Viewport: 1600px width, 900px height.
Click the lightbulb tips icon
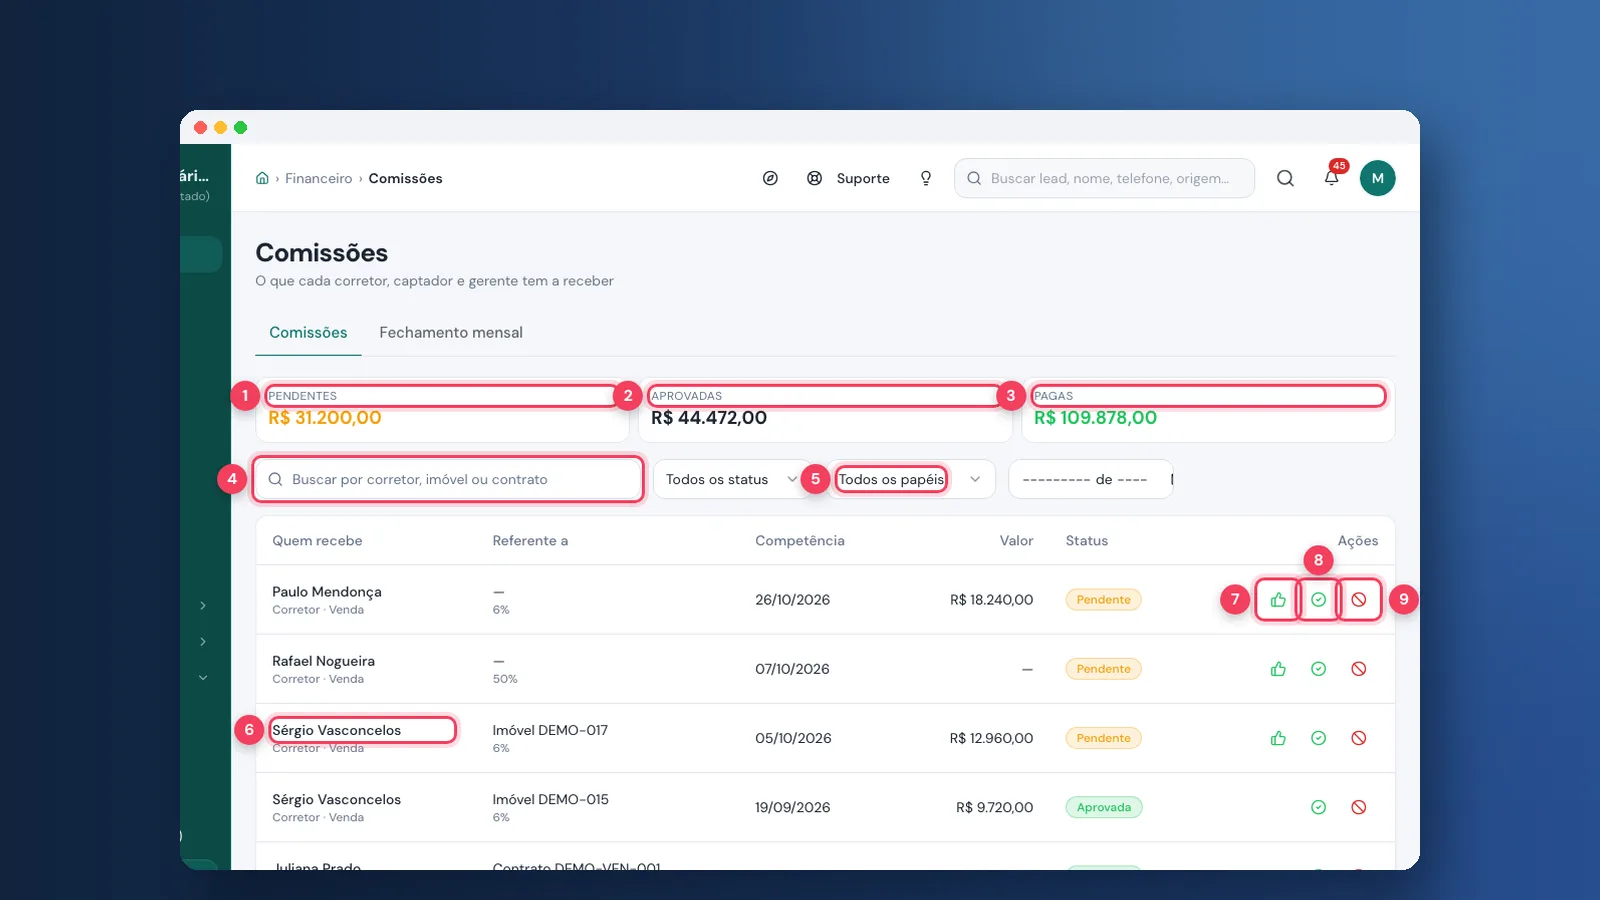(x=926, y=178)
